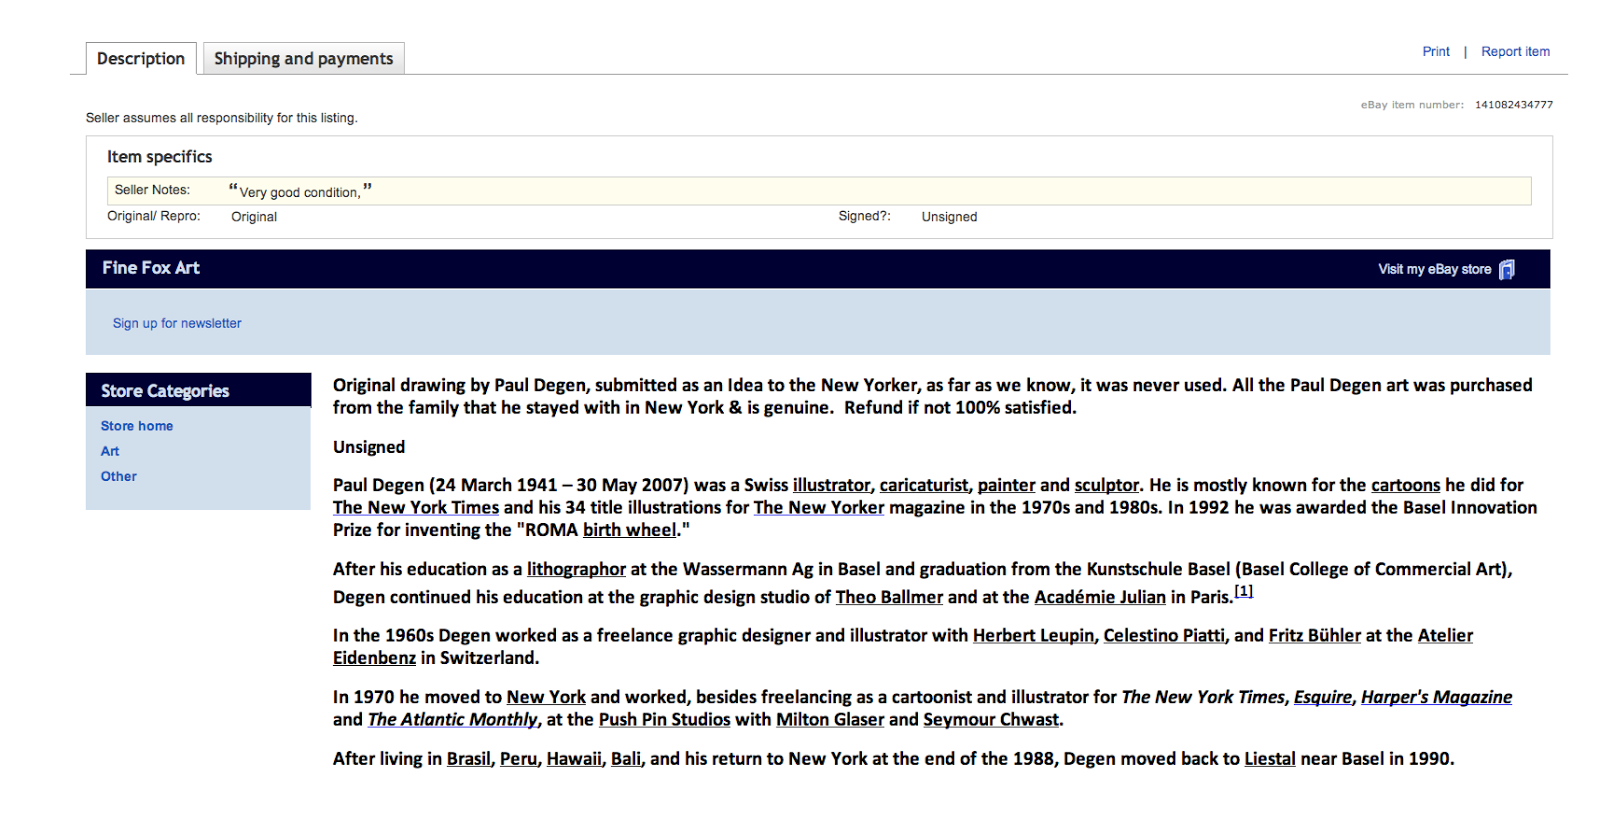Image resolution: width=1600 pixels, height=834 pixels.
Task: Open the Fritz Bühler link
Action: point(1315,635)
